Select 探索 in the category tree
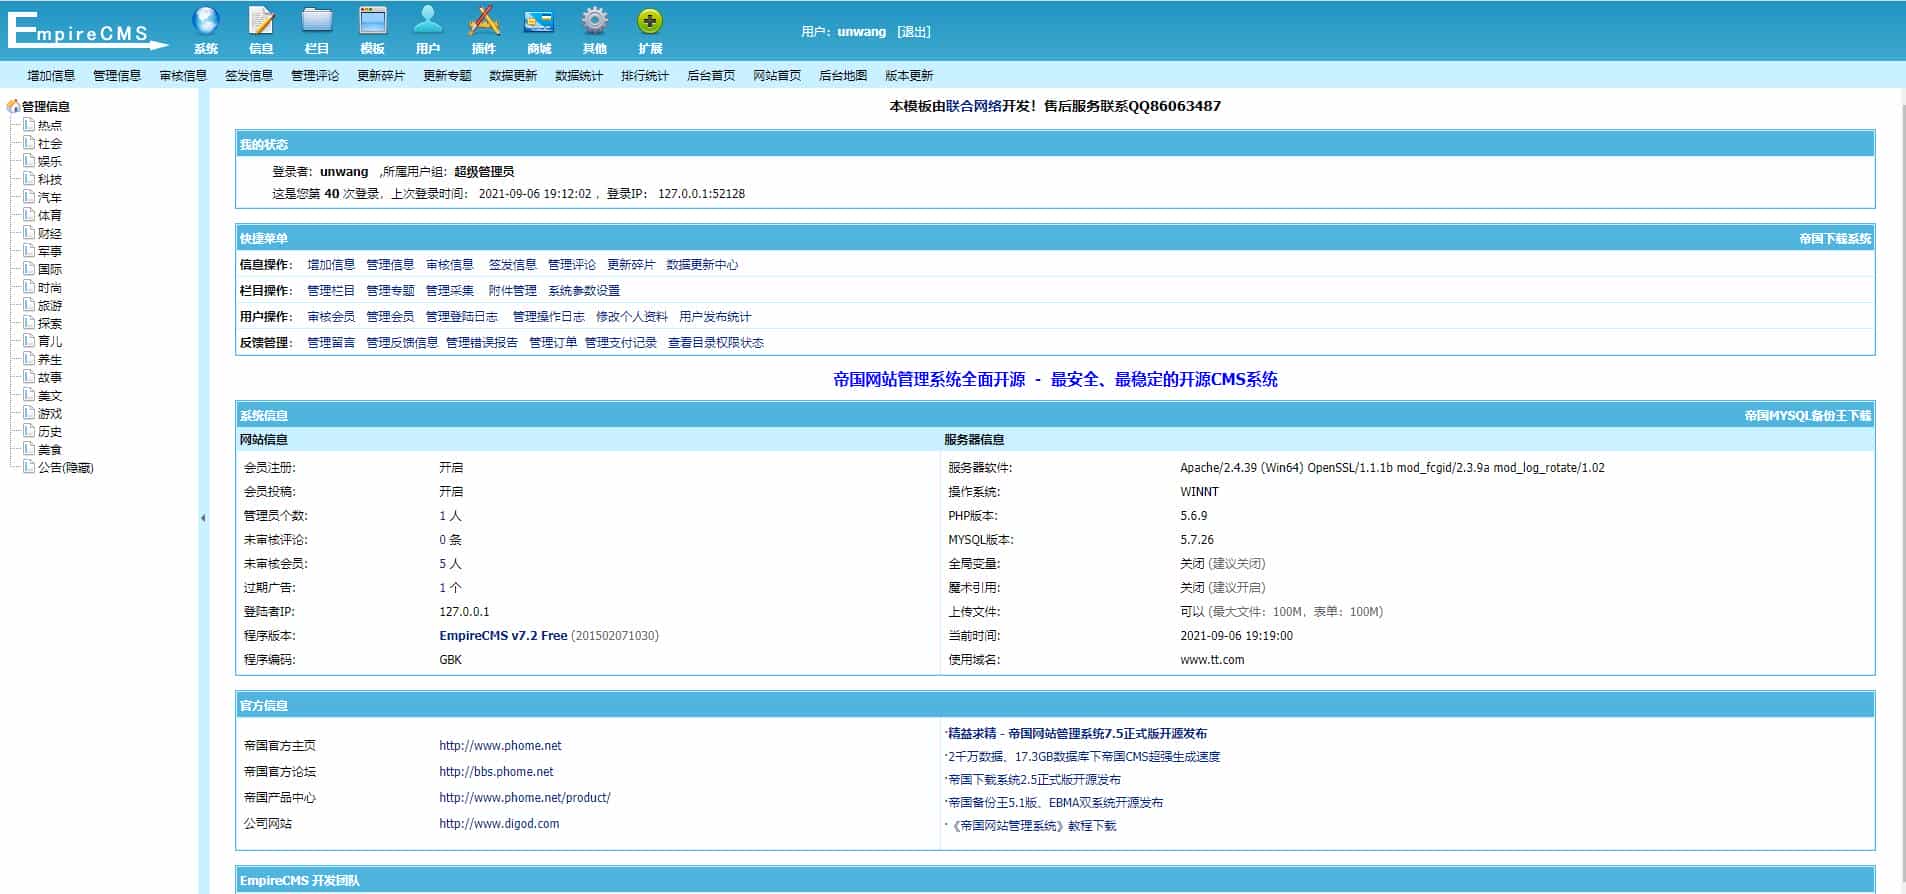This screenshot has height=894, width=1906. pos(50,323)
